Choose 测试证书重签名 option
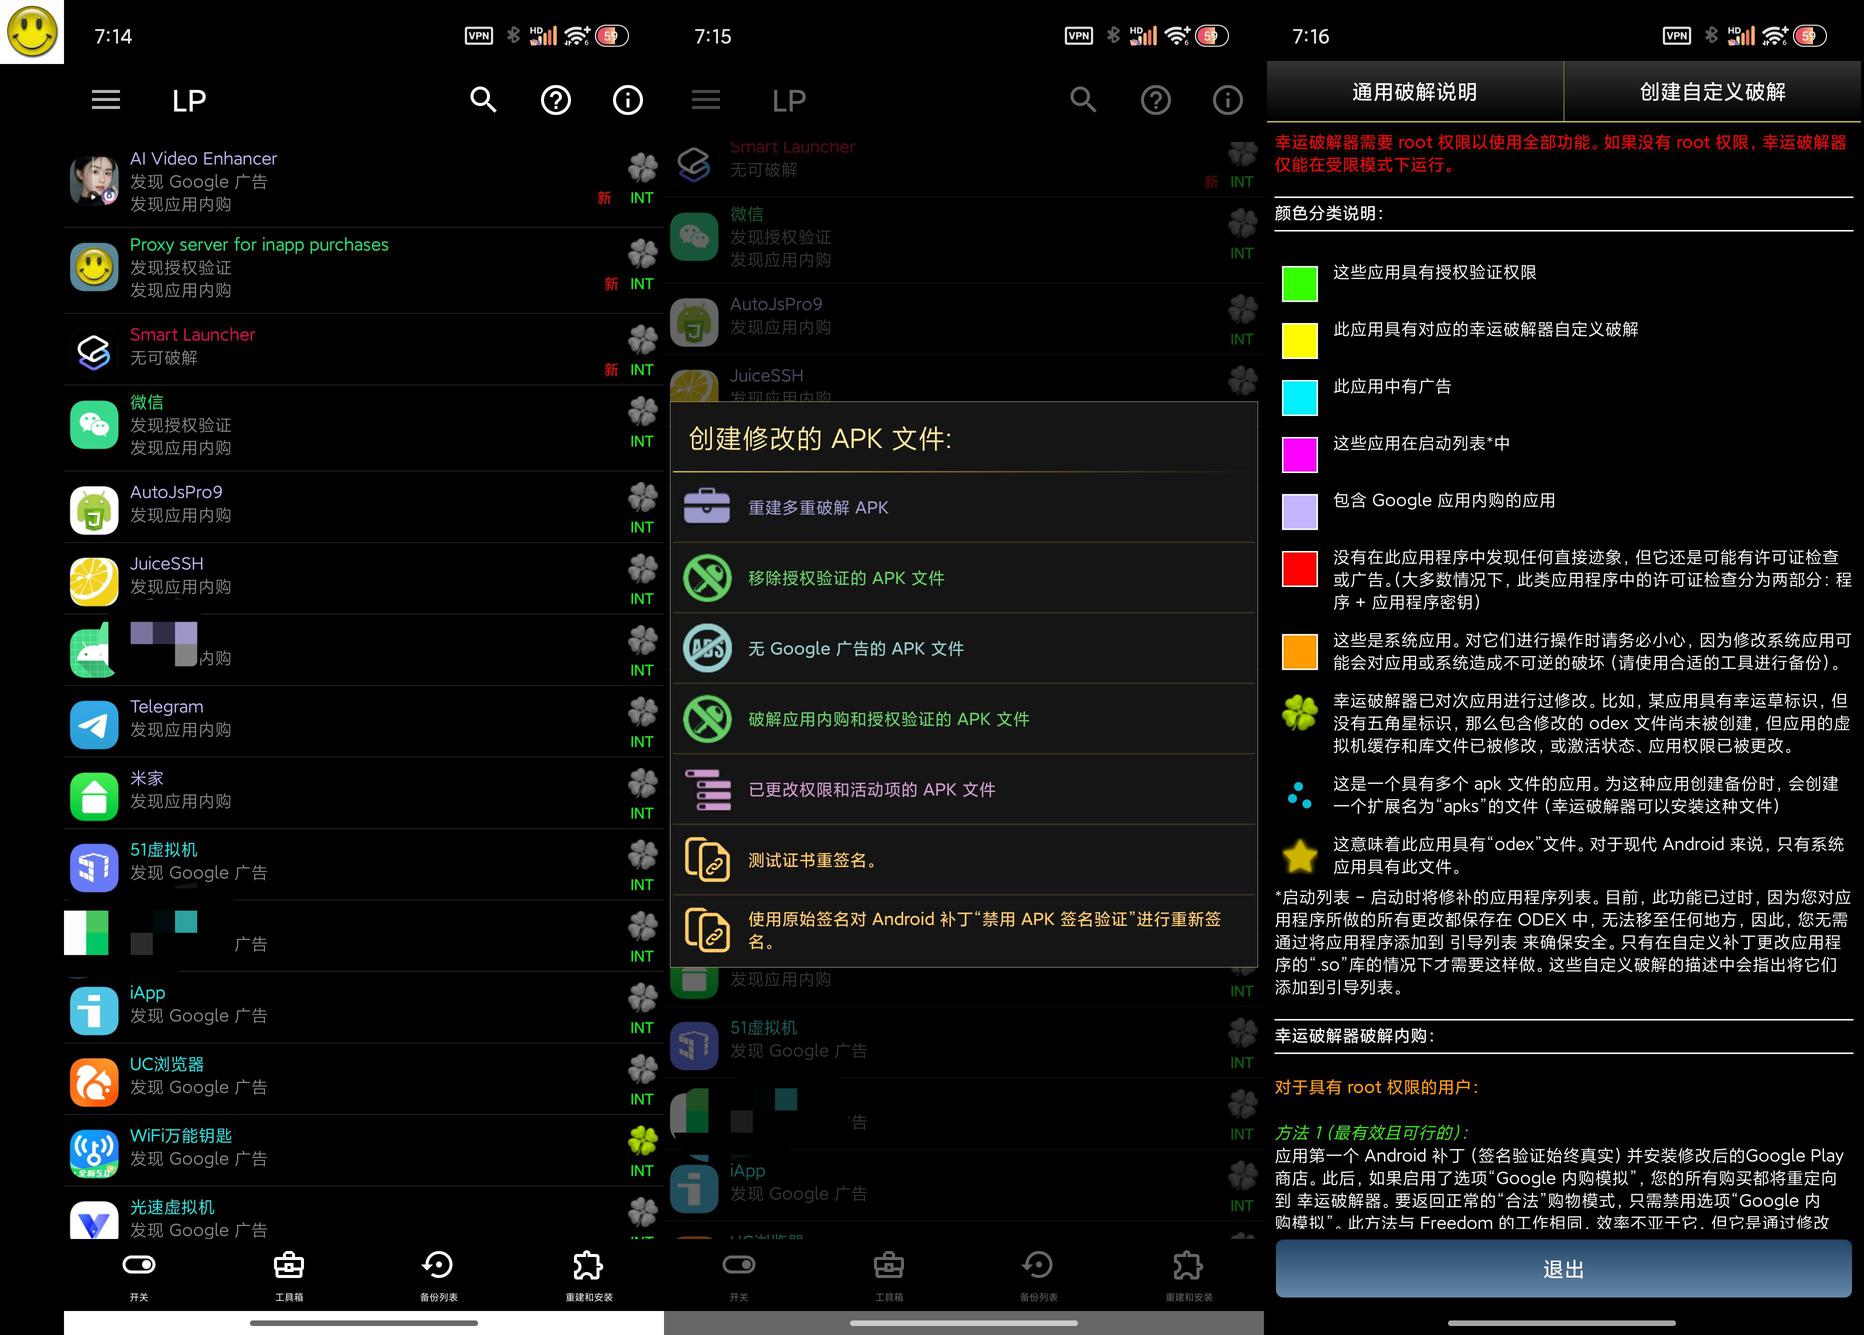 tap(964, 860)
